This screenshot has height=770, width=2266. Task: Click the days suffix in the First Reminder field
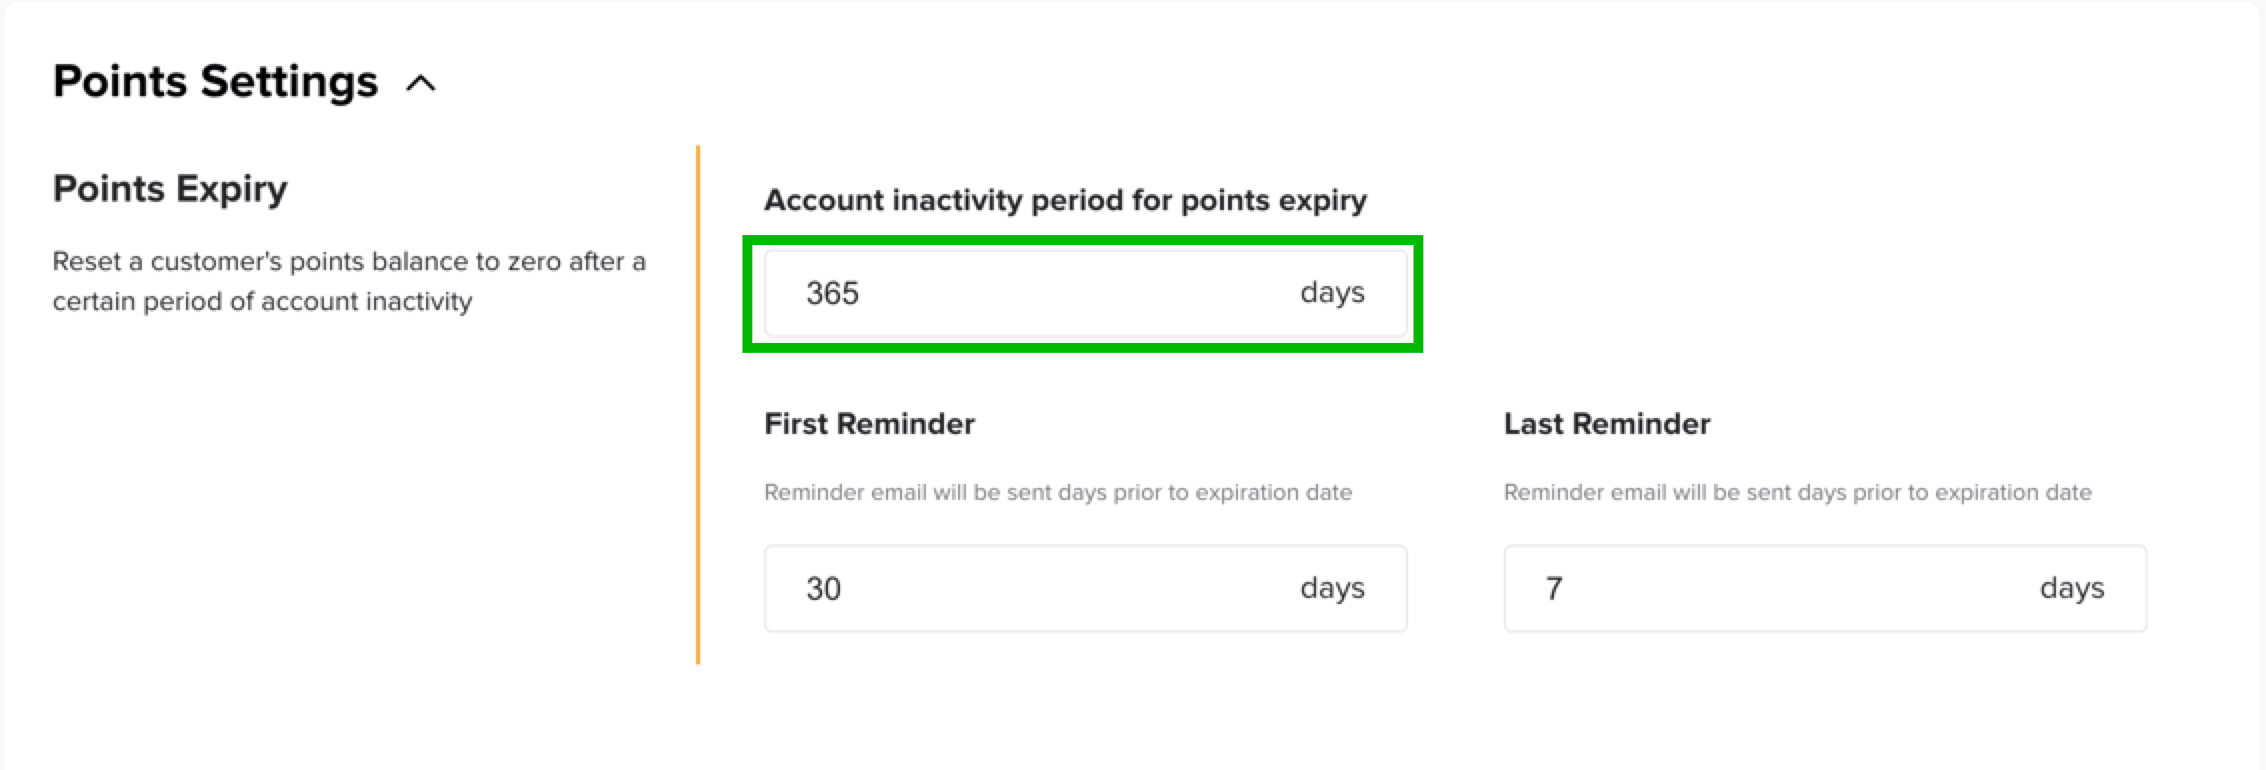click(1331, 588)
